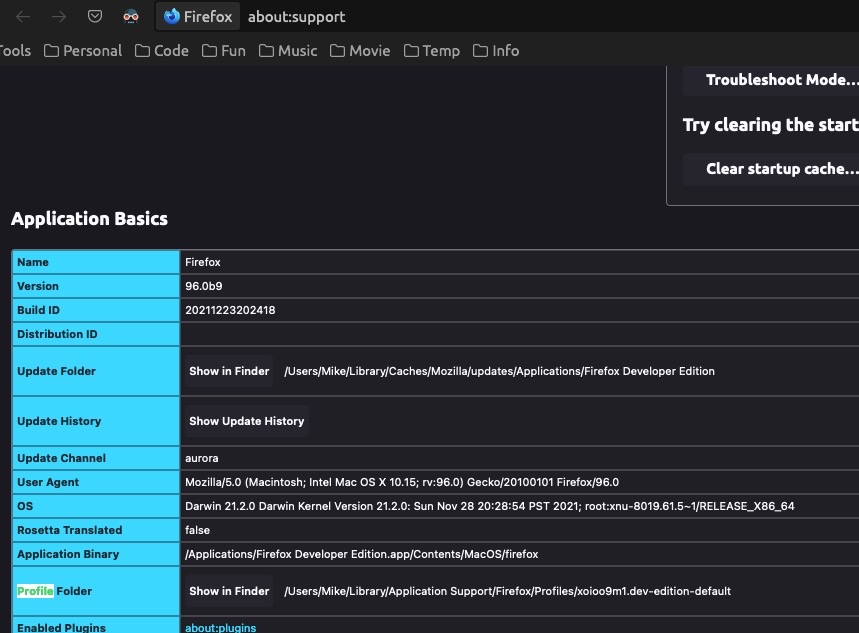Click the Troubleshoot Mode button
The image size is (859, 633).
coord(771,80)
